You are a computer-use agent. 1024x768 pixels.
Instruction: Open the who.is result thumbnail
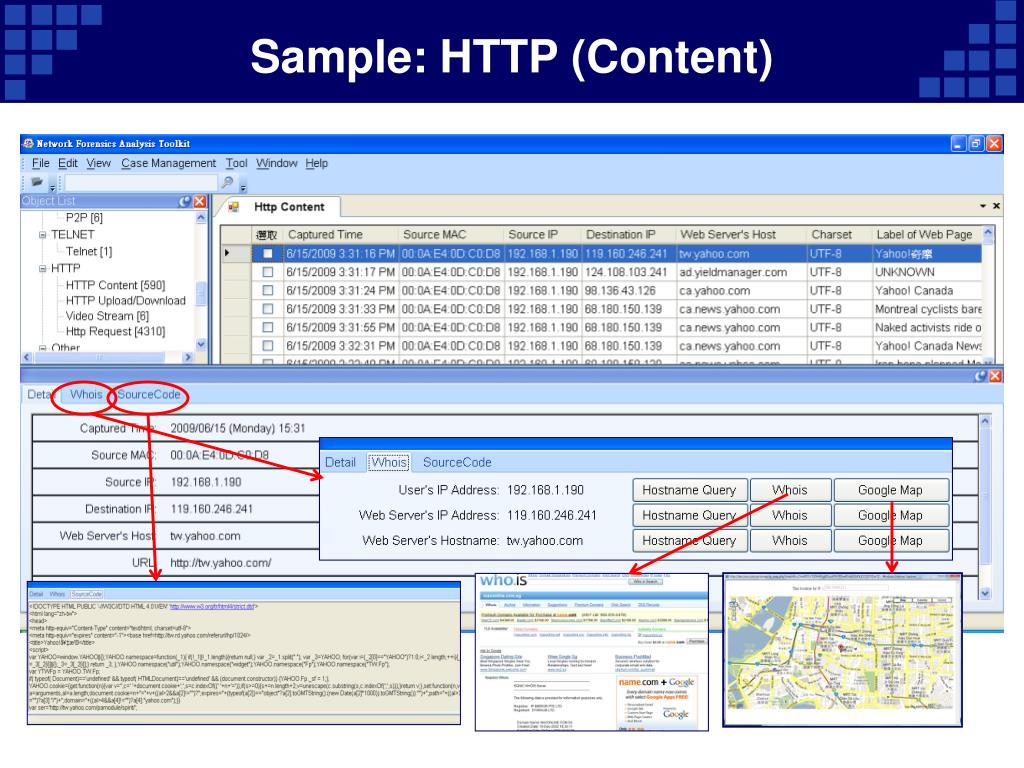592,652
